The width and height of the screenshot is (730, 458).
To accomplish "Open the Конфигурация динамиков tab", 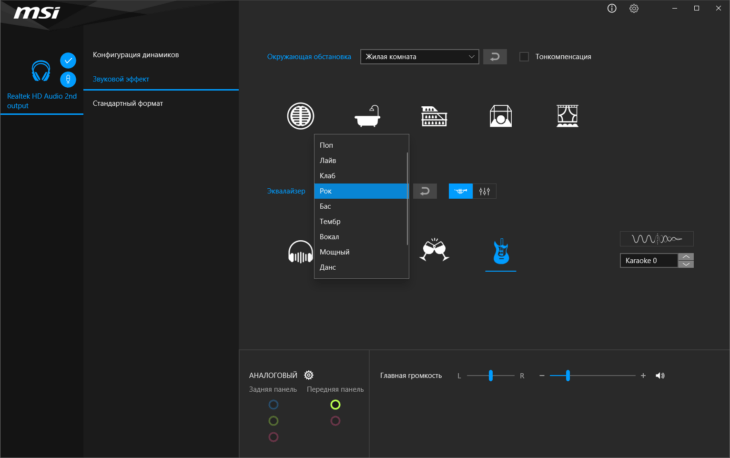I will (135, 55).
